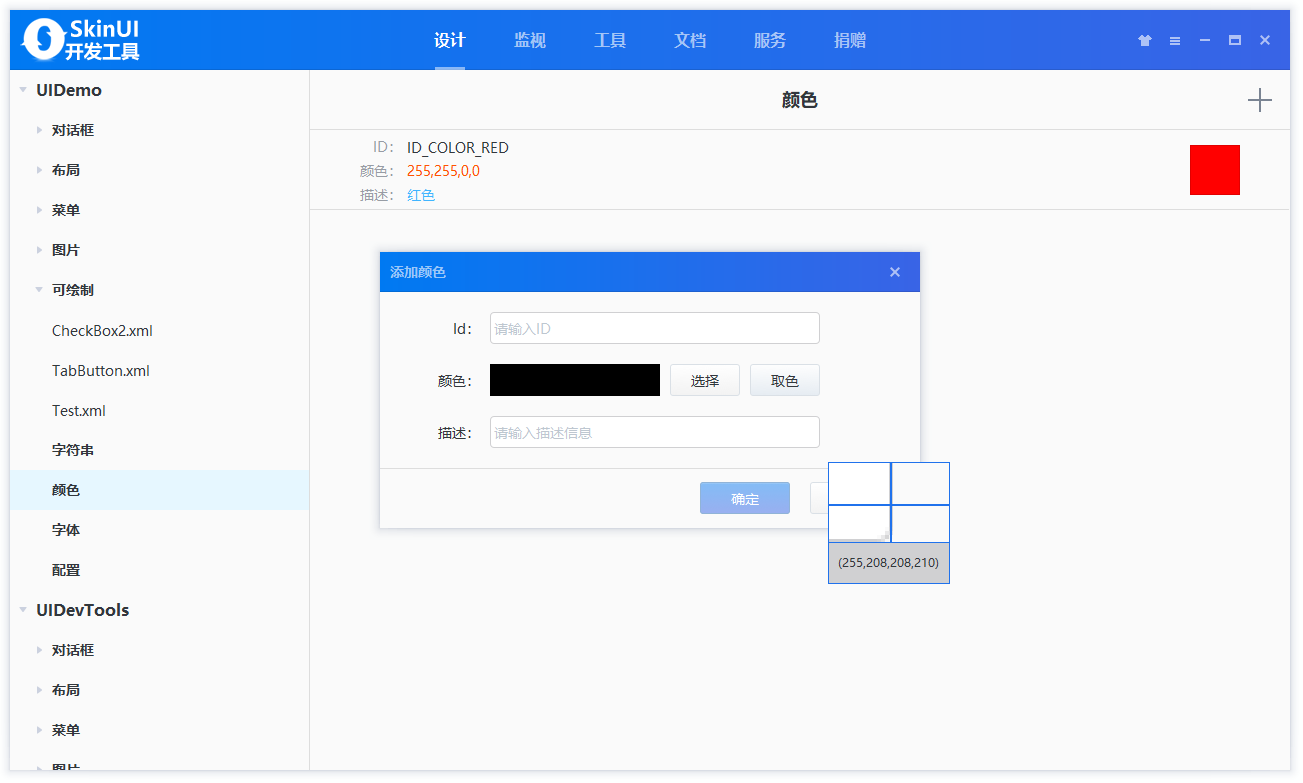Click the 取色 color picker button
This screenshot has width=1303, height=783.
(x=785, y=380)
